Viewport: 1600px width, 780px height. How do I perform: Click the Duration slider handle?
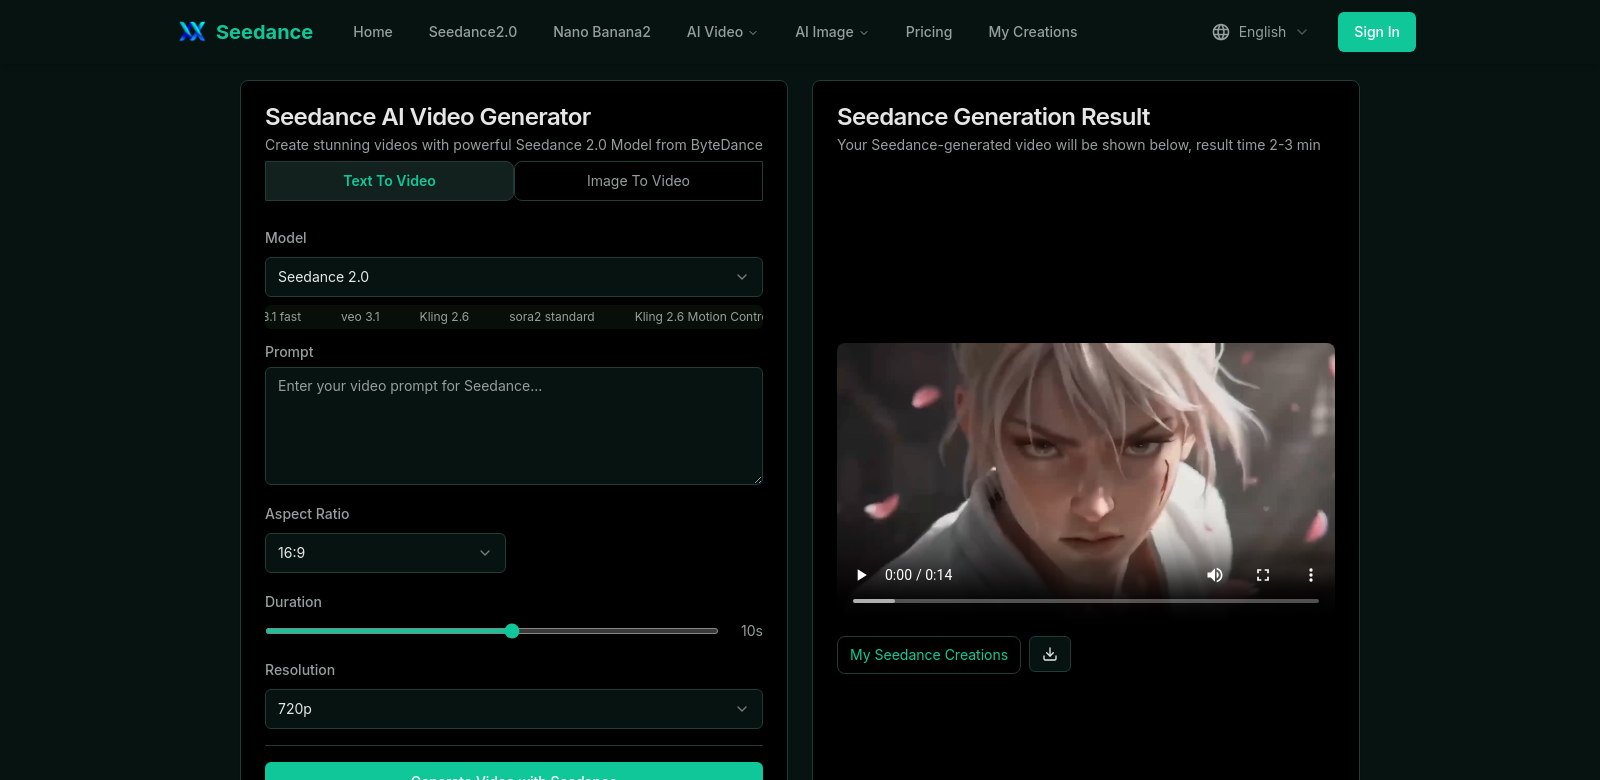pos(512,631)
